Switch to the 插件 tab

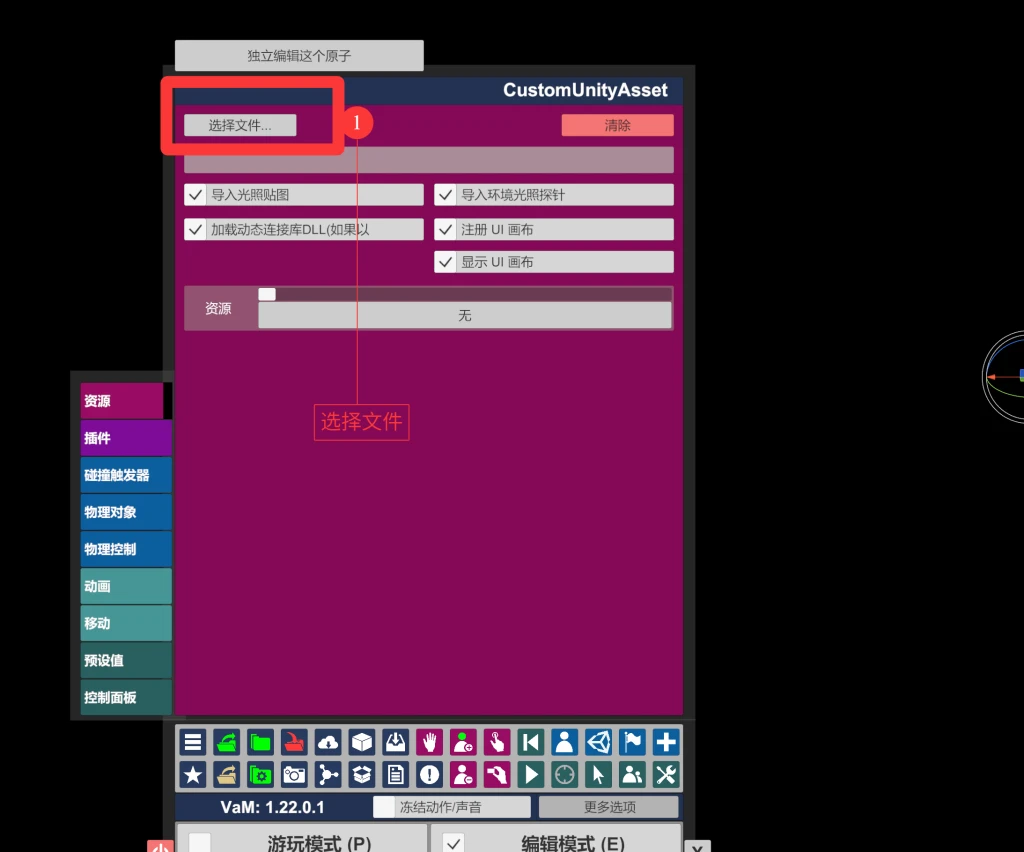pyautogui.click(x=125, y=438)
